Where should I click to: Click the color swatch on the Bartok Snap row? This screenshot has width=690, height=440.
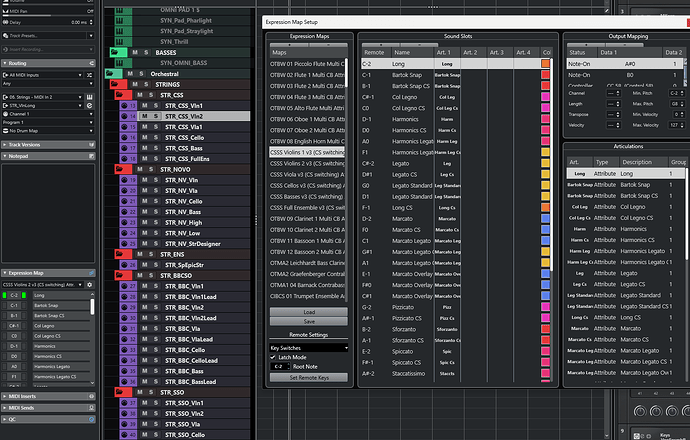pos(545,75)
